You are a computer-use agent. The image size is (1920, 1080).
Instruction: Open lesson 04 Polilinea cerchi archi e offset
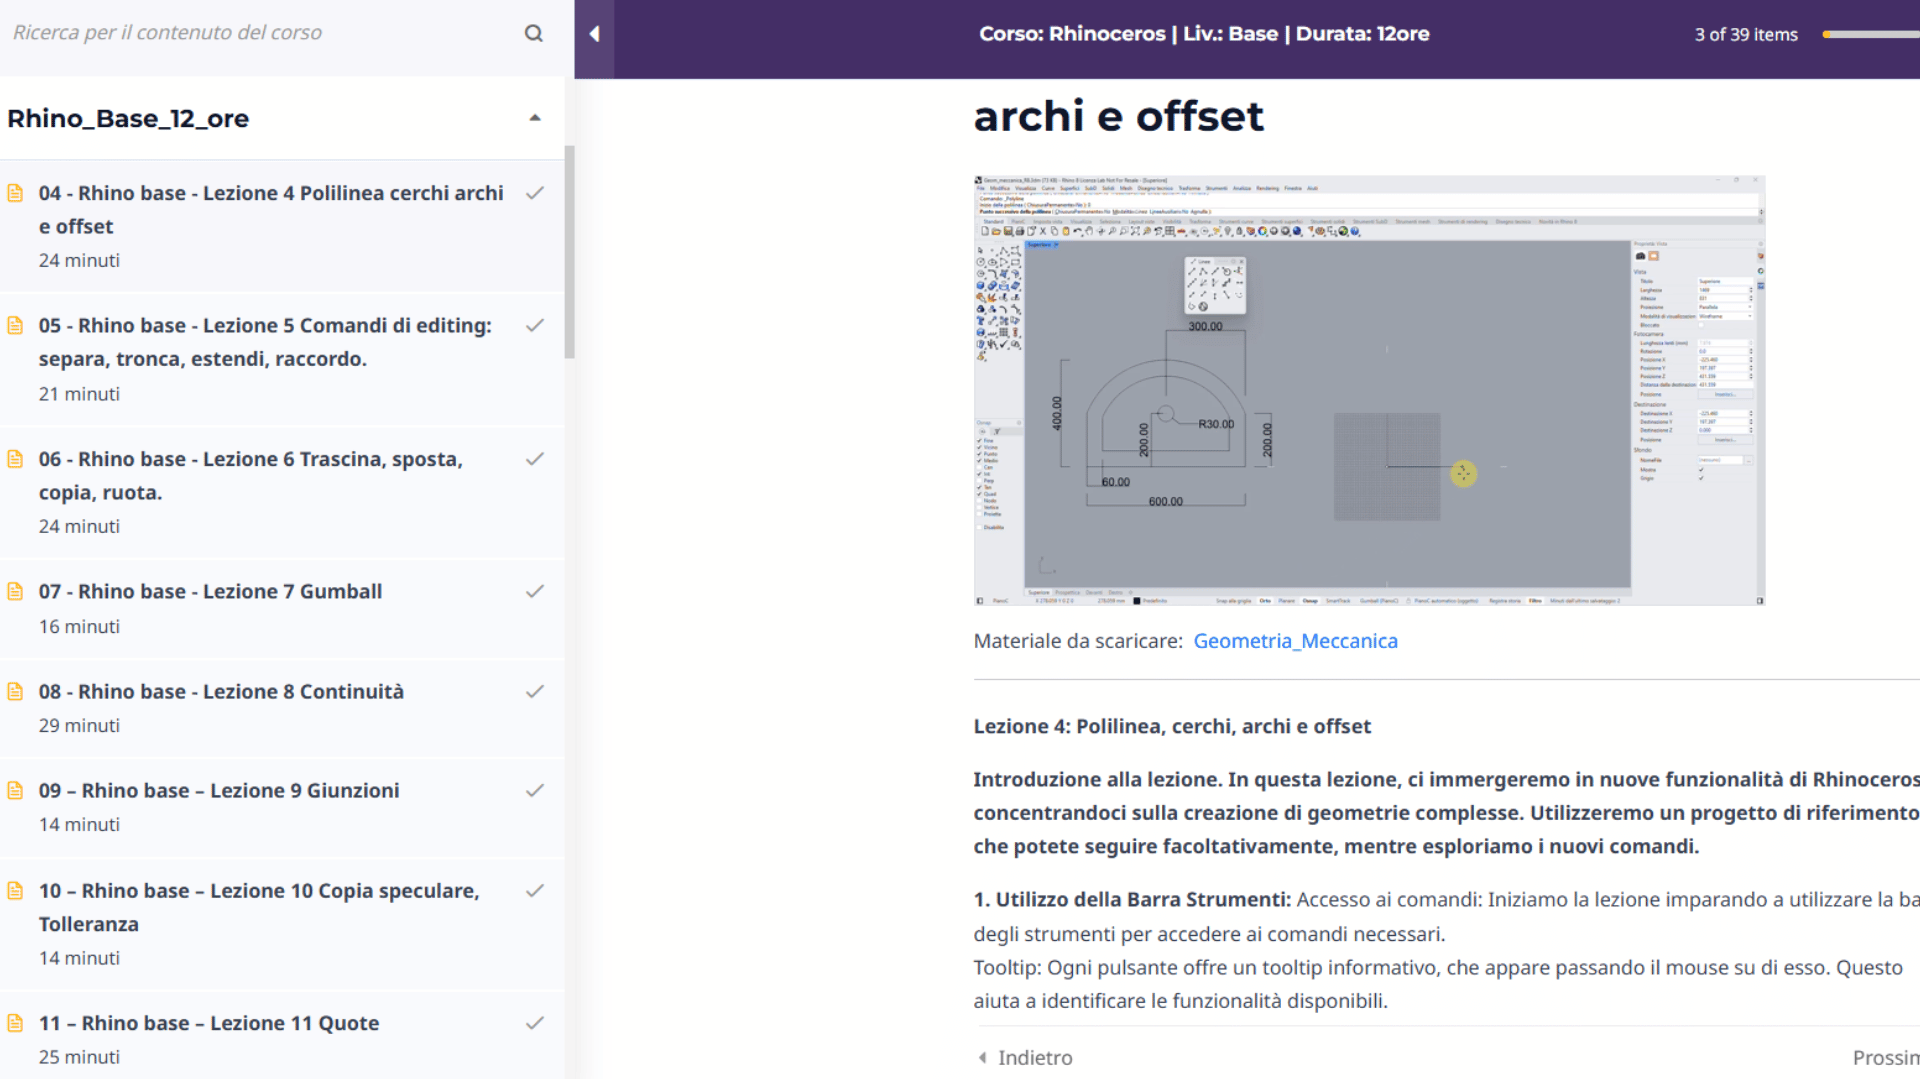[271, 209]
